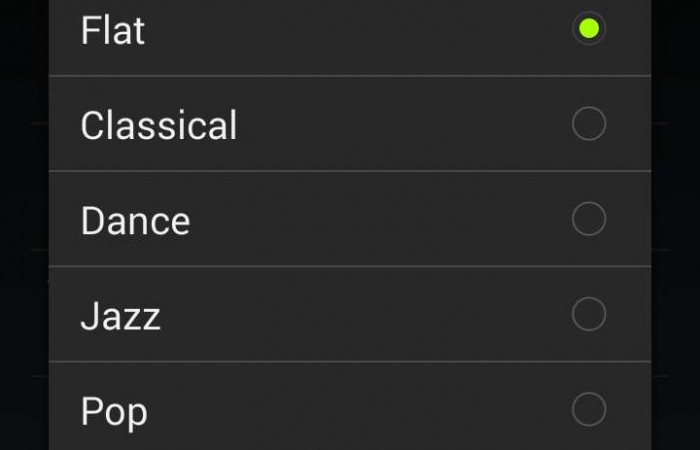This screenshot has height=450, width=700.
Task: Click the "Flat" preset label text
Action: [x=113, y=30]
